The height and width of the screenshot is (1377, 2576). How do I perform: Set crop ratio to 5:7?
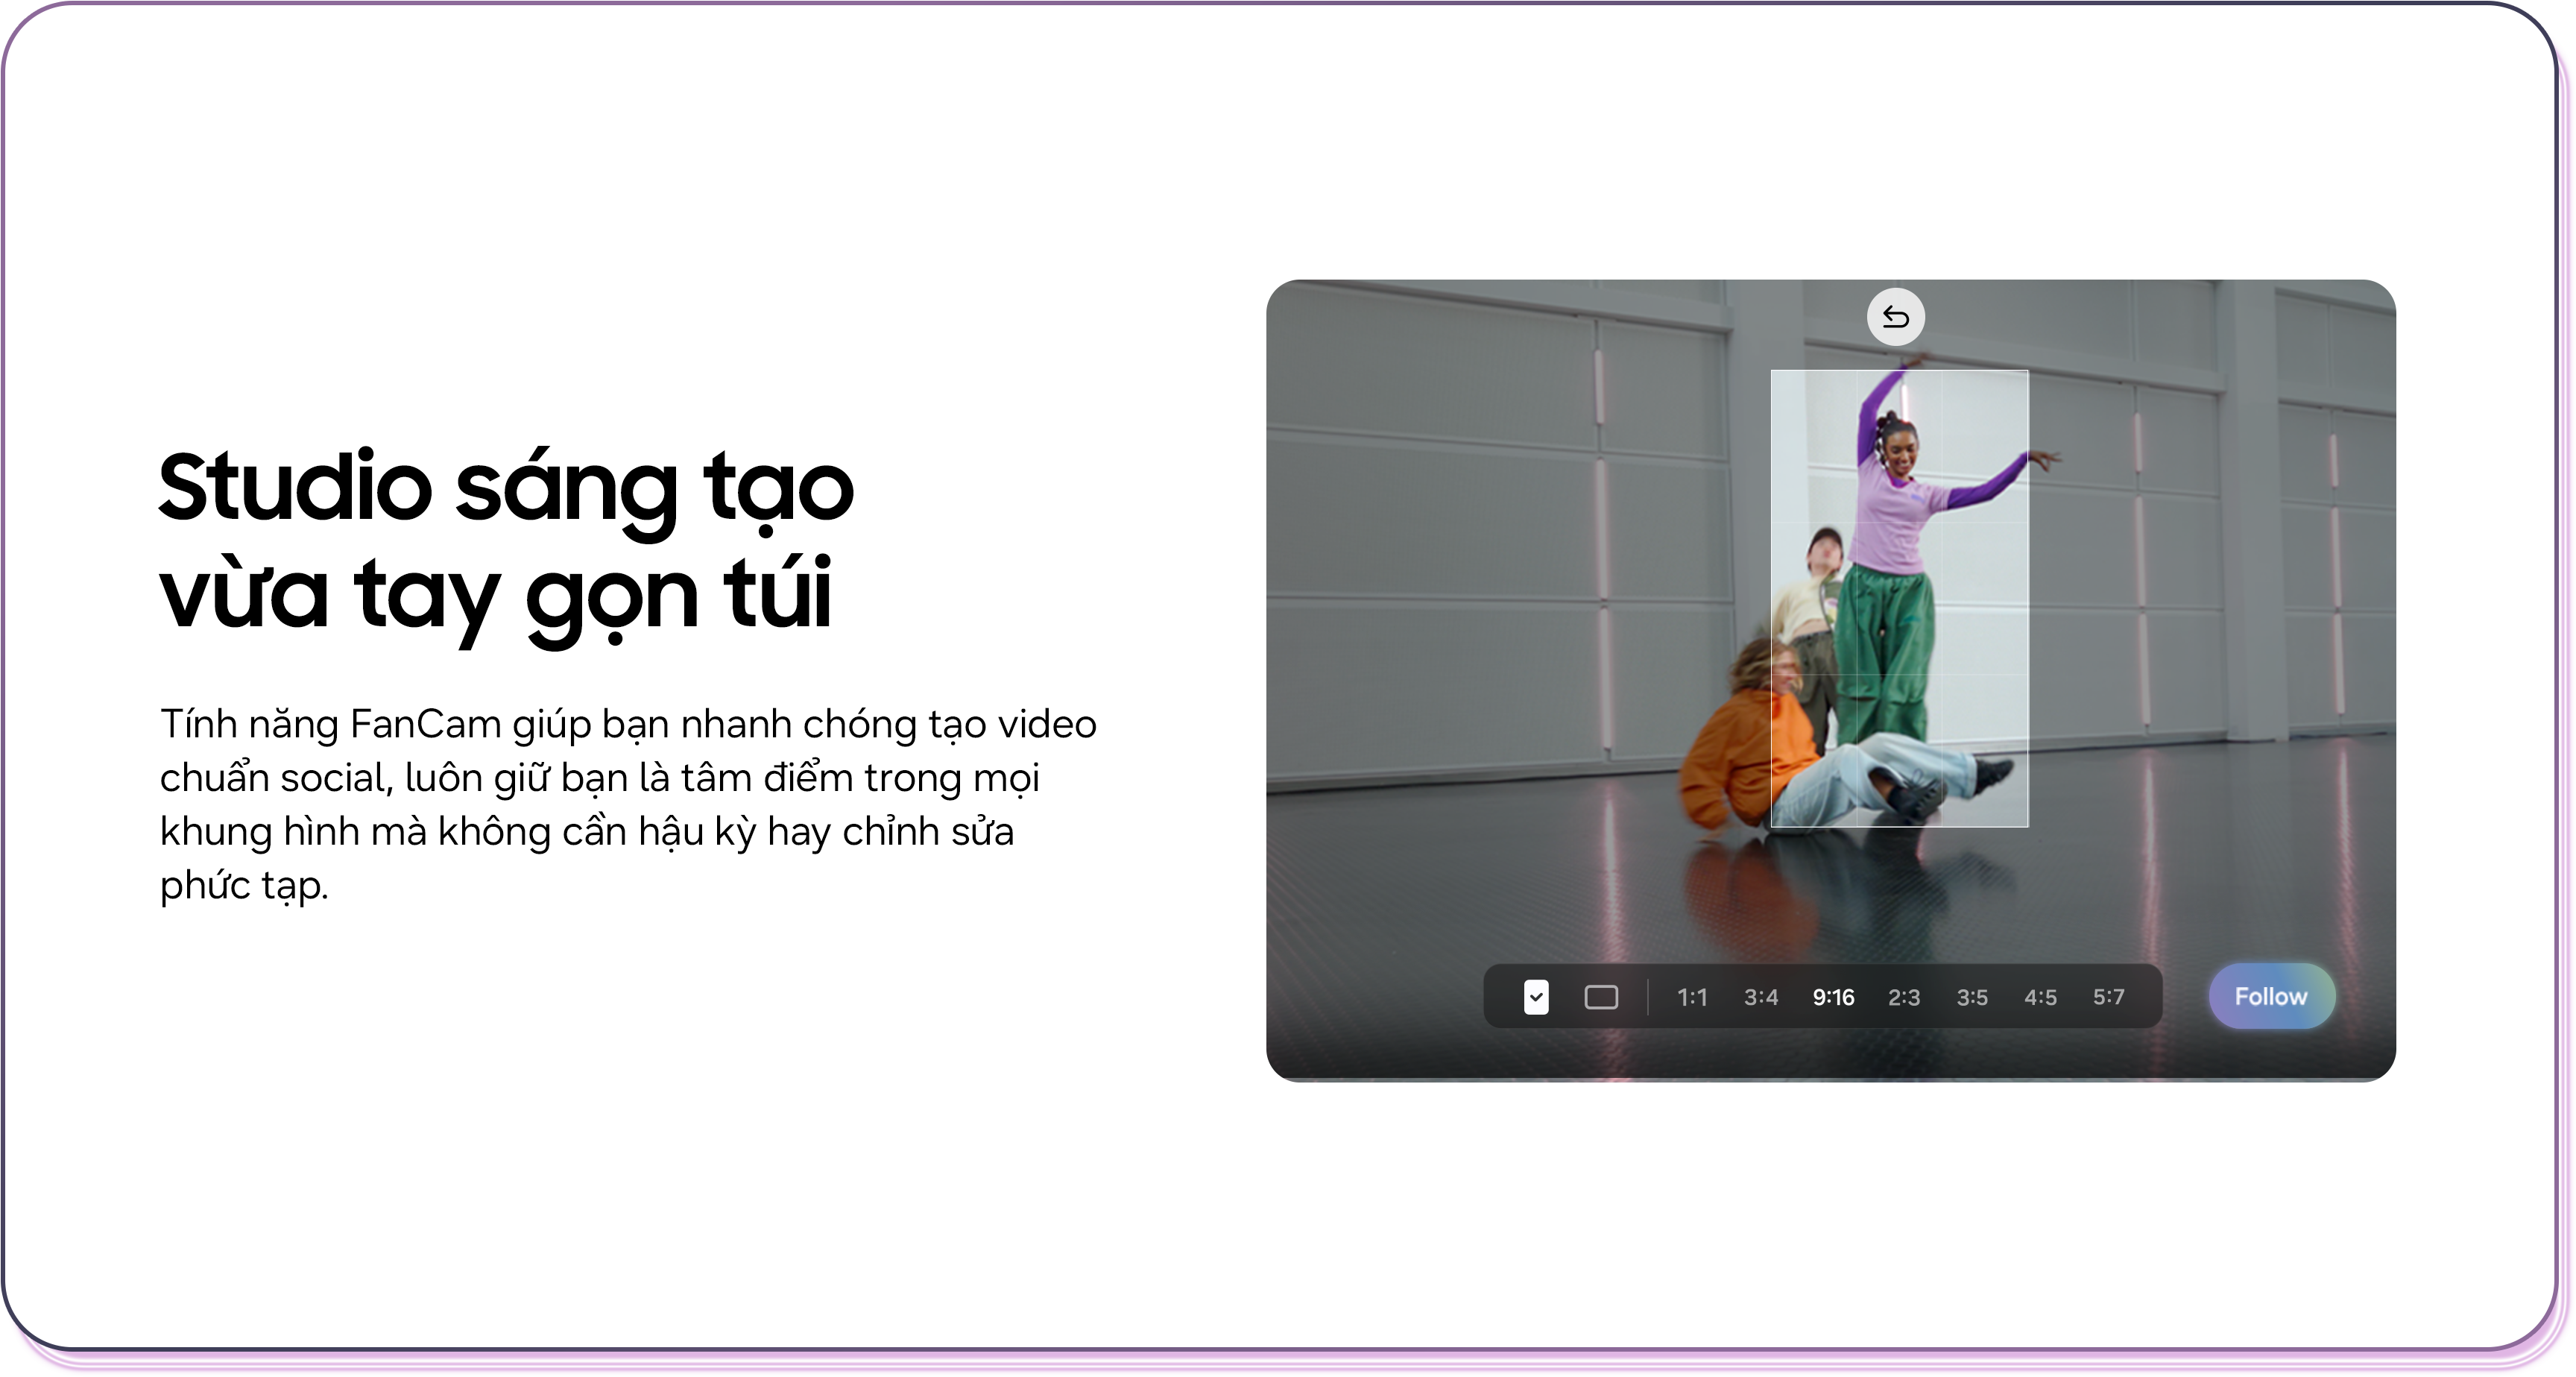point(2109,997)
